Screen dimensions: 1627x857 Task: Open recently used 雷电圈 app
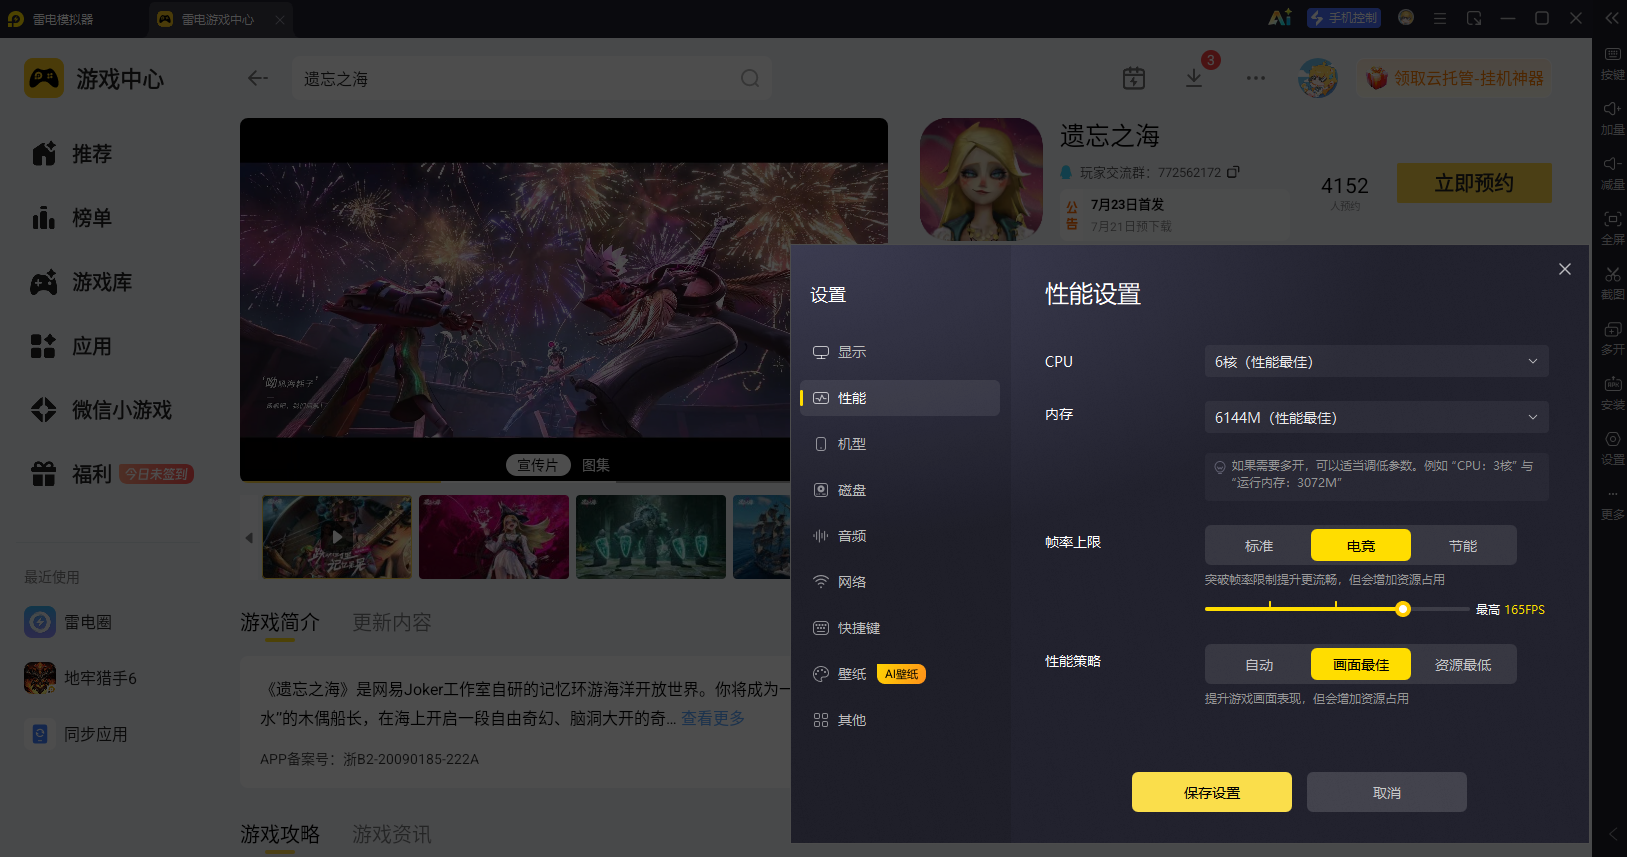(x=68, y=622)
